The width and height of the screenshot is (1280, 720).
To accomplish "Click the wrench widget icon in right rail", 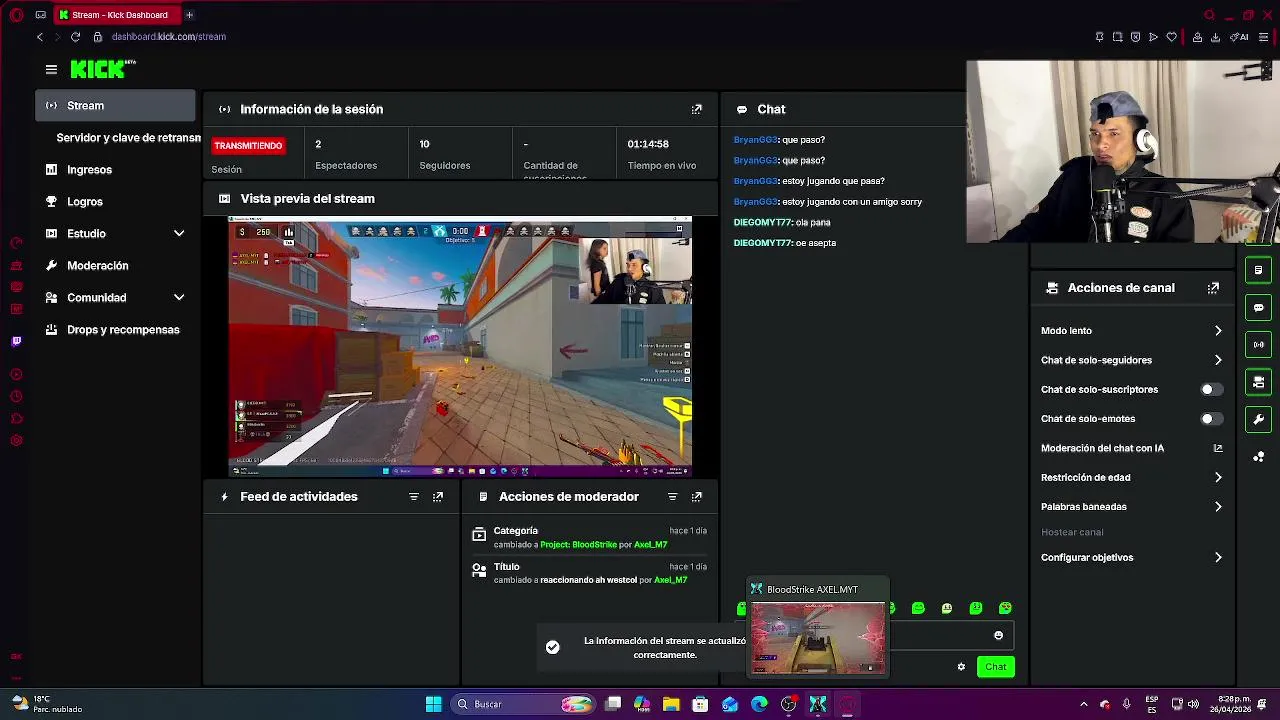I will point(1259,419).
